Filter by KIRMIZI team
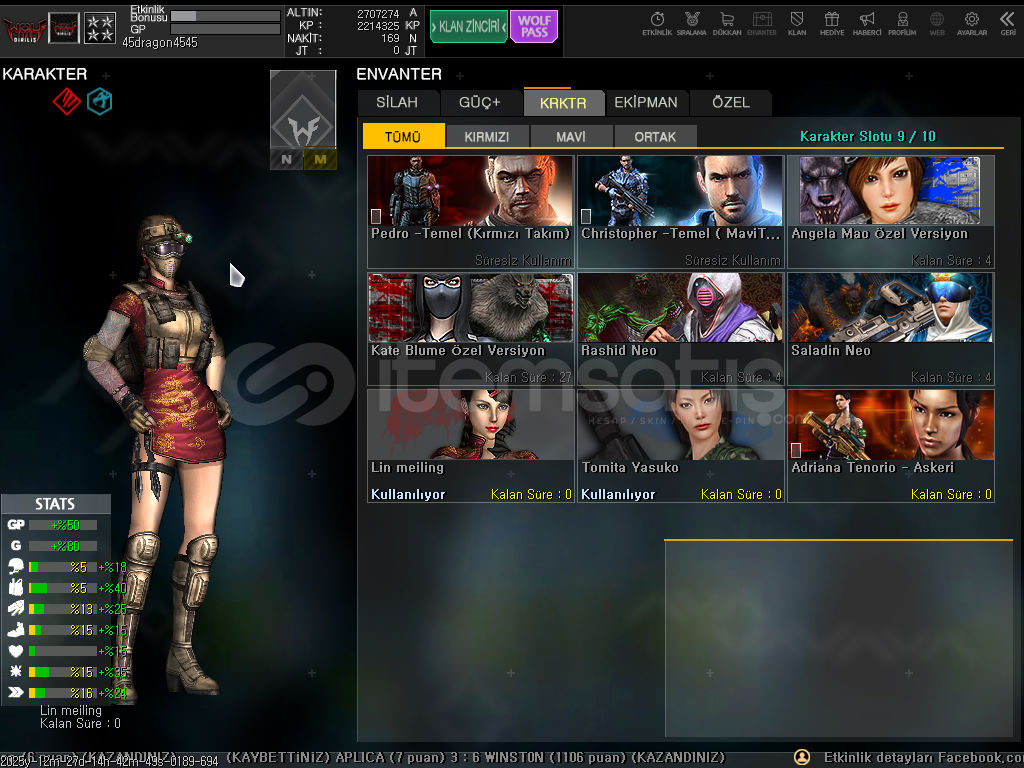This screenshot has width=1024, height=768. pyautogui.click(x=487, y=136)
